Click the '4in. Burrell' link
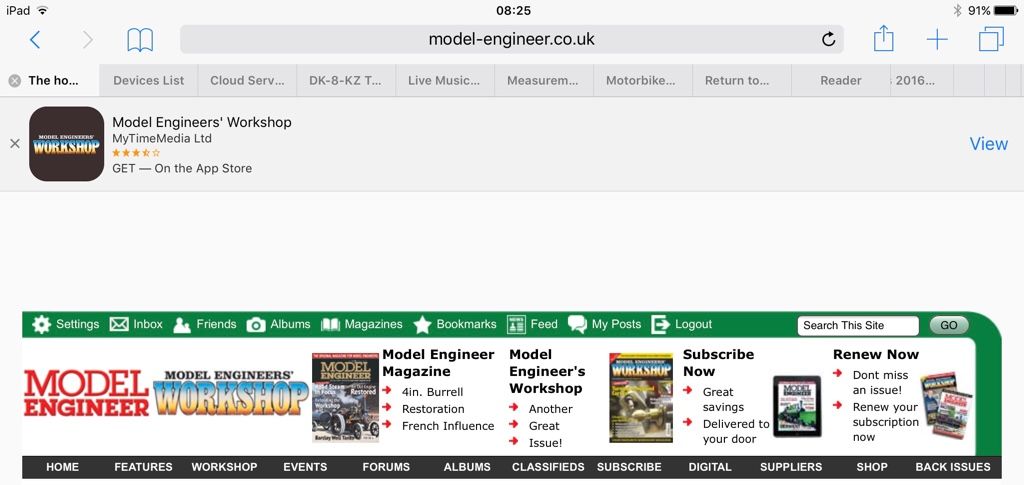Viewport: 1024px width, 485px height. coord(432,392)
